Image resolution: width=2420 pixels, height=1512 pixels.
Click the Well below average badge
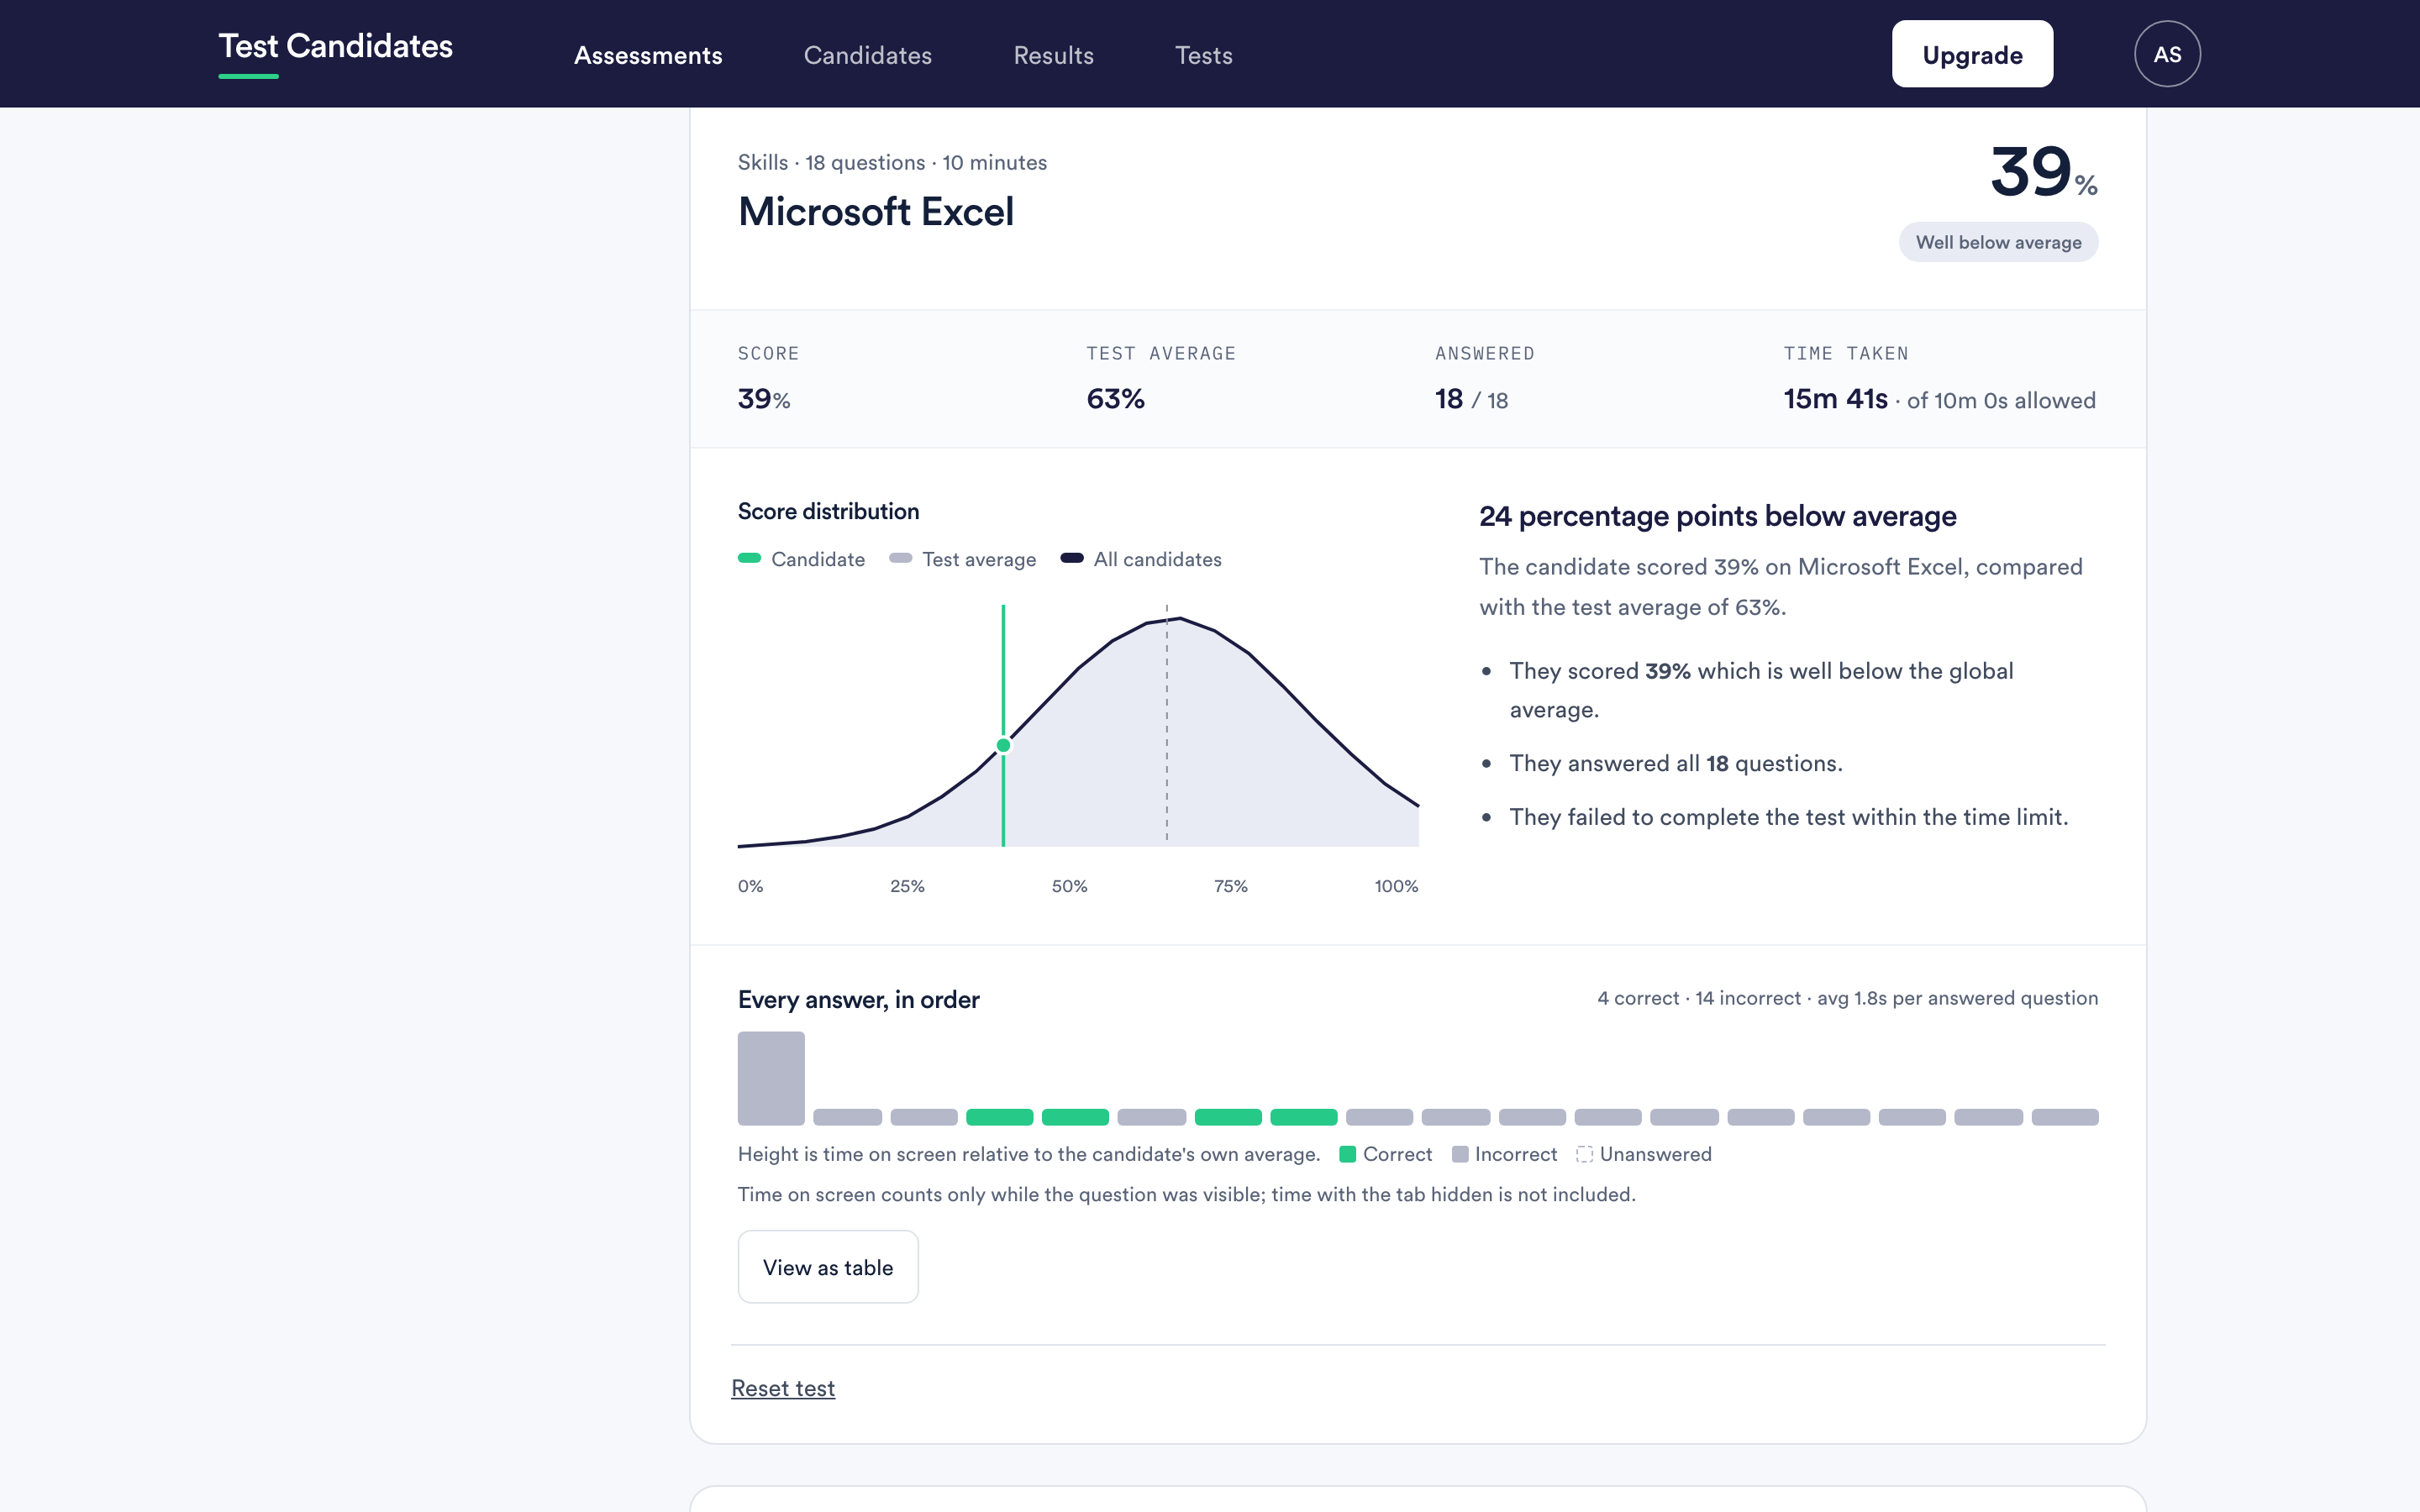coord(1998,242)
